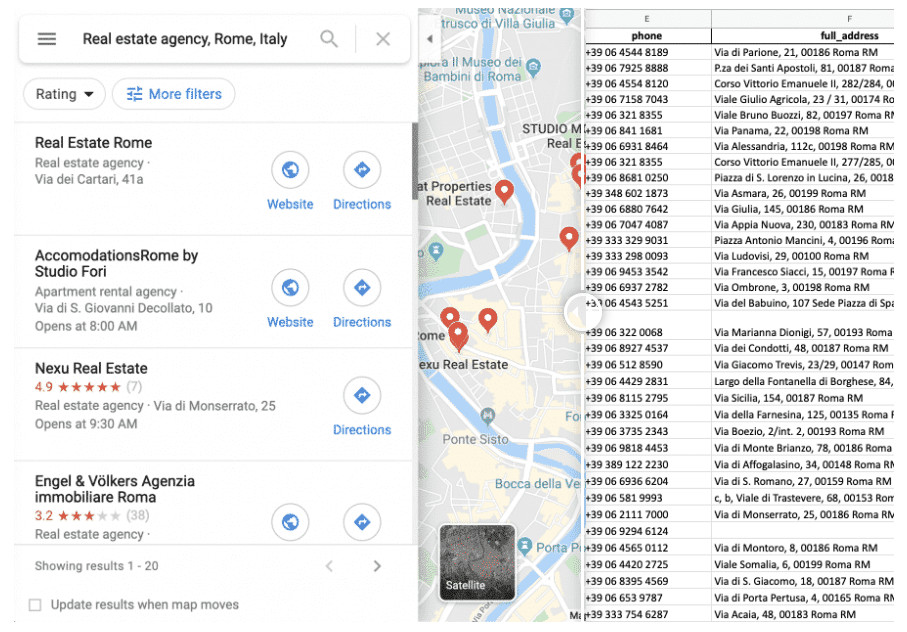
Task: Click the Museo Nazionale Etrusco museum marker icon
Action: click(x=568, y=16)
